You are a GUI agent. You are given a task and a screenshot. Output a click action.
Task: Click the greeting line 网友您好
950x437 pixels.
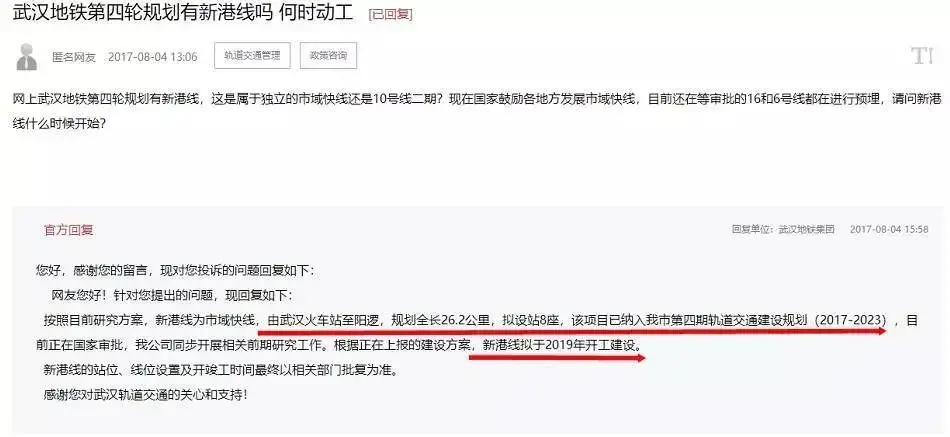pyautogui.click(x=172, y=296)
